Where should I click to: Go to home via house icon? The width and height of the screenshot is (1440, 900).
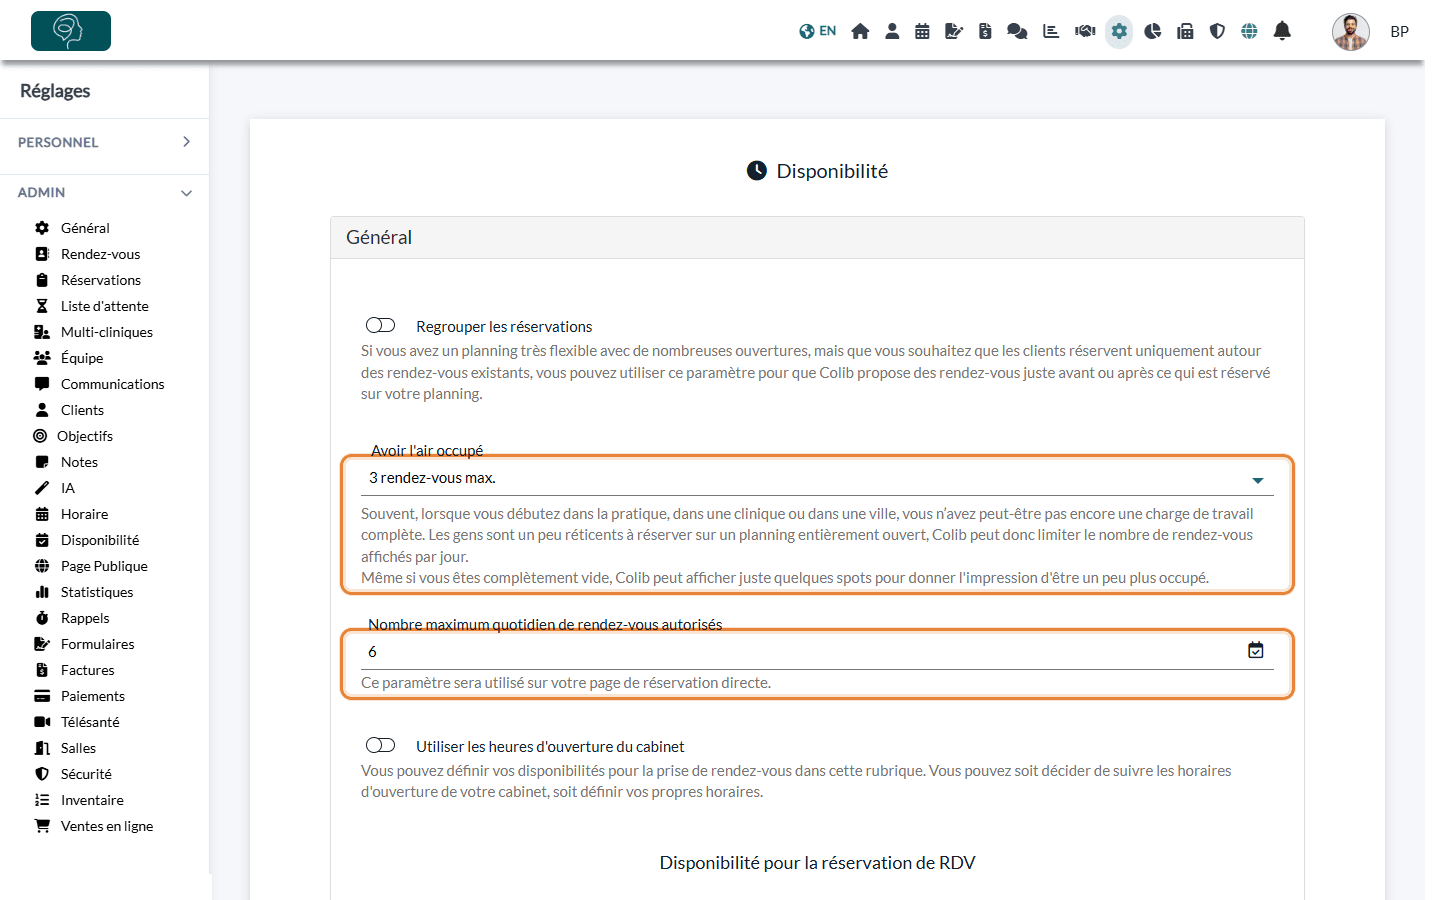click(860, 31)
